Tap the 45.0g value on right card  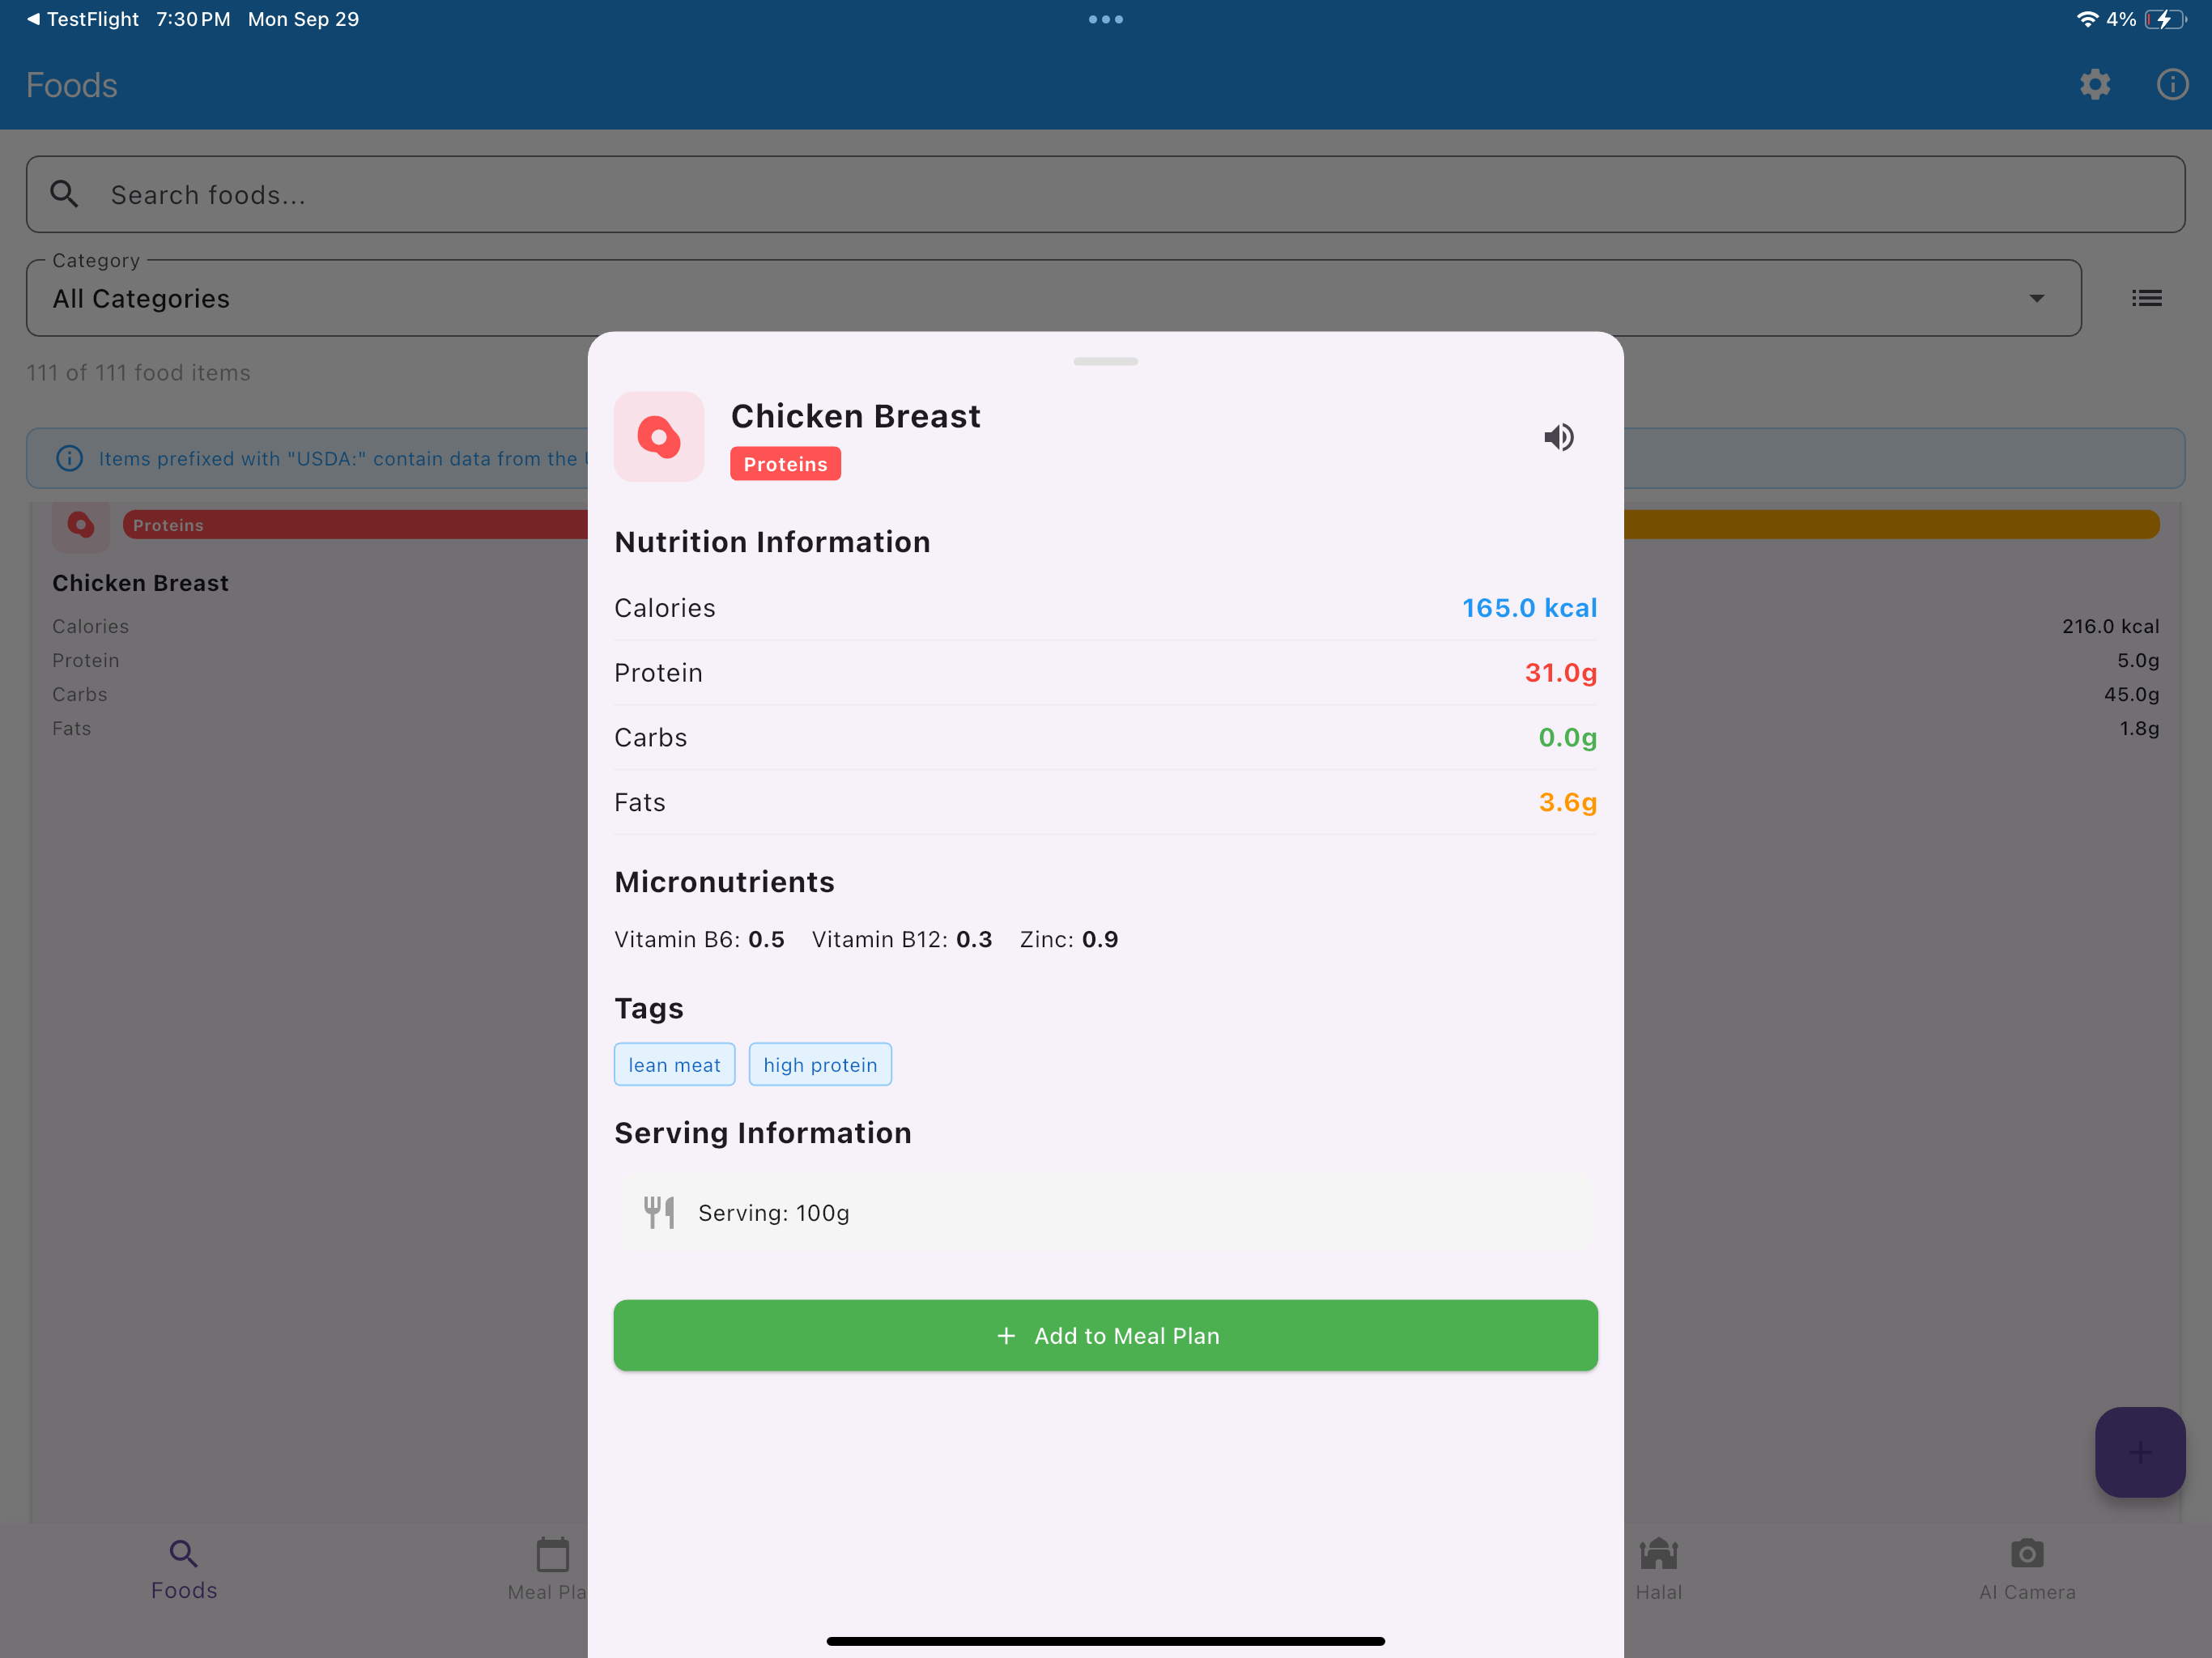[x=2131, y=694]
